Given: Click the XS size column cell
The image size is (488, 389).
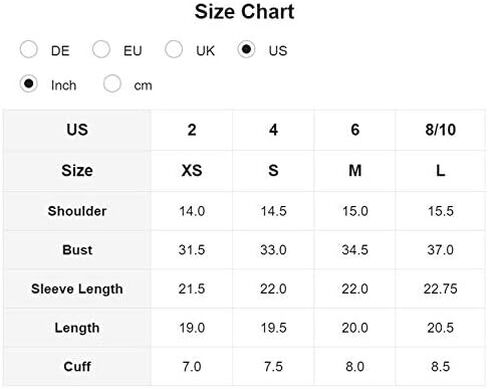Looking at the screenshot, I should coord(192,171).
